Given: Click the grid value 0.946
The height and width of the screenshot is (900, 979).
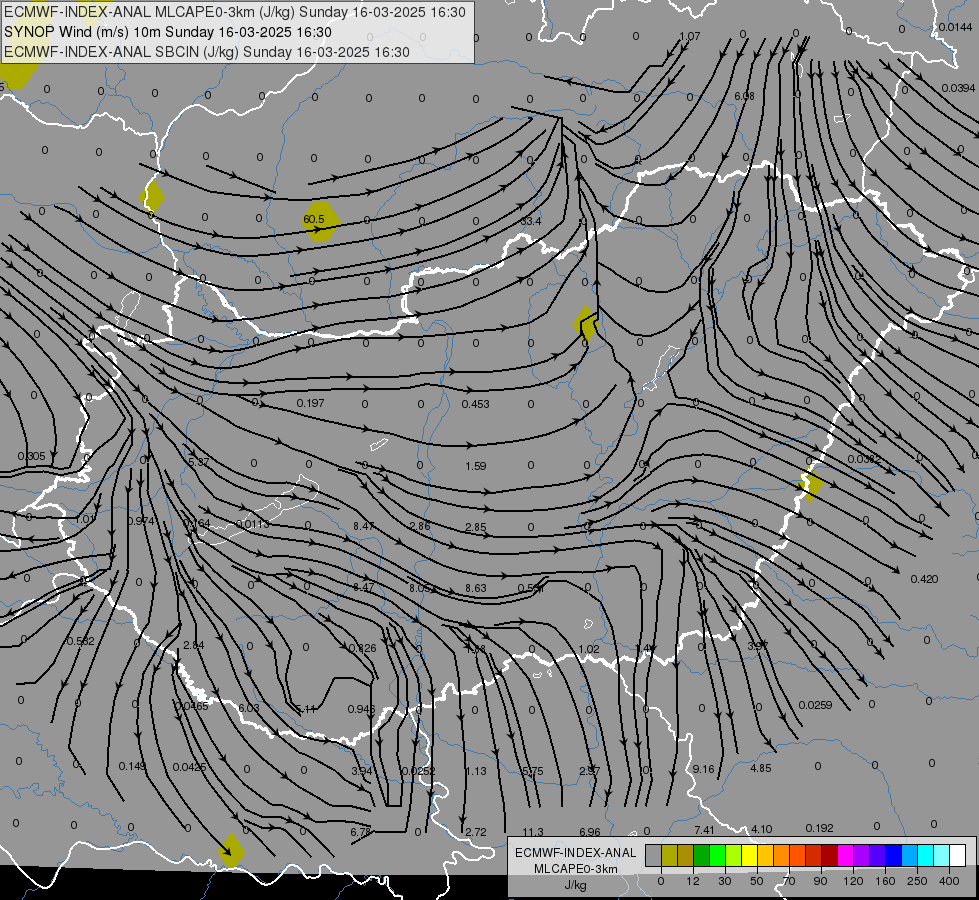Looking at the screenshot, I should tap(361, 709).
